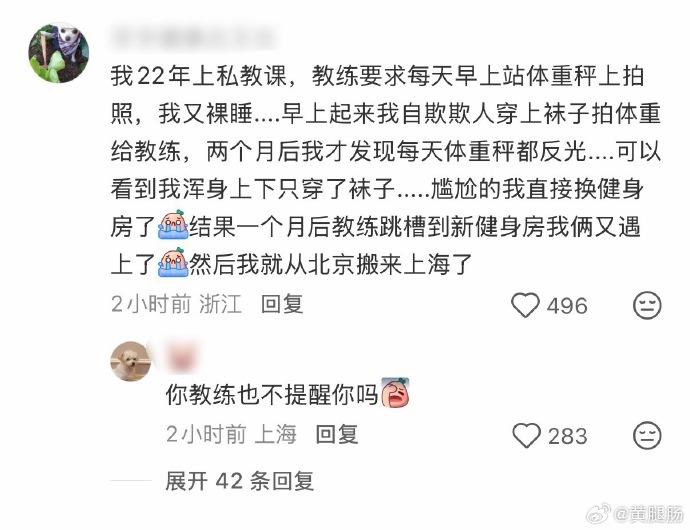Like the reply with 283 likes
This screenshot has height=530, width=690.
pos(527,436)
